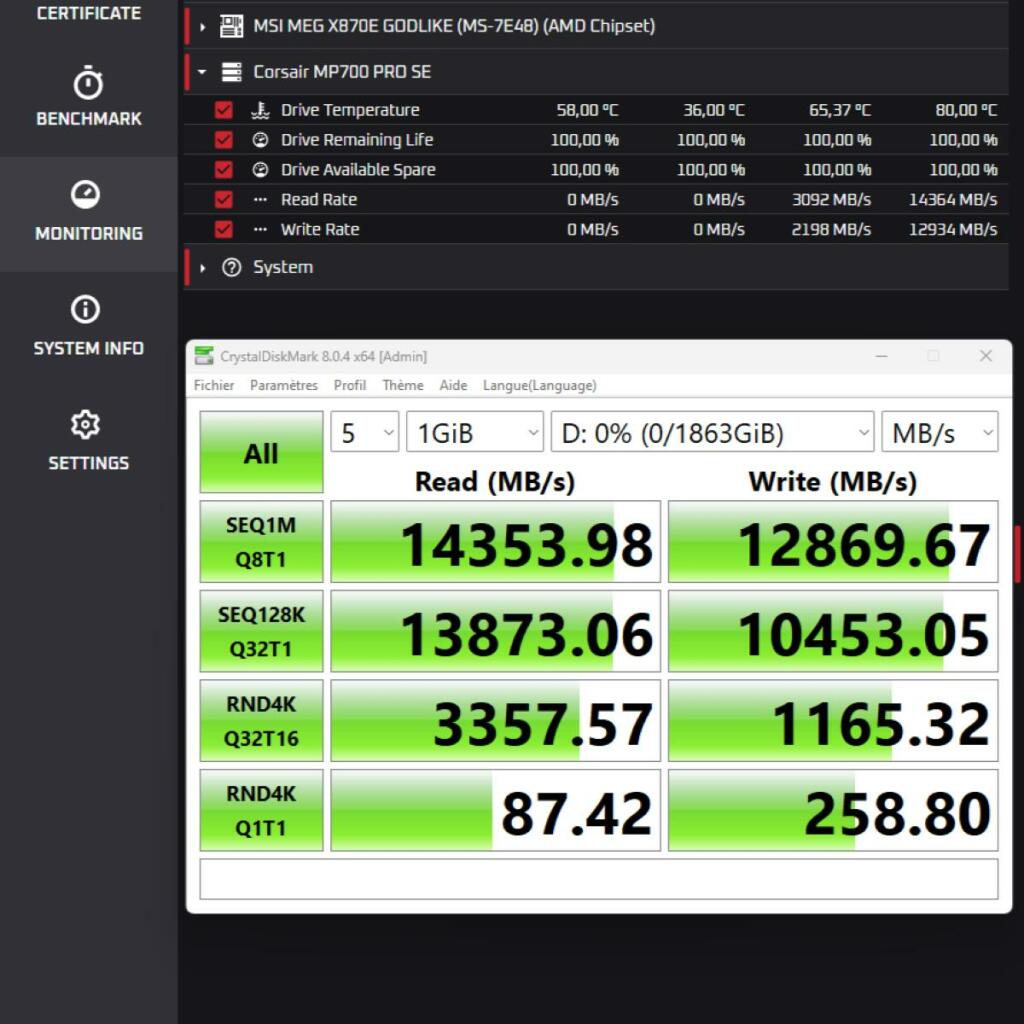Switch to the CERTIFICATE sidebar section
This screenshot has width=1024, height=1024.
(89, 13)
